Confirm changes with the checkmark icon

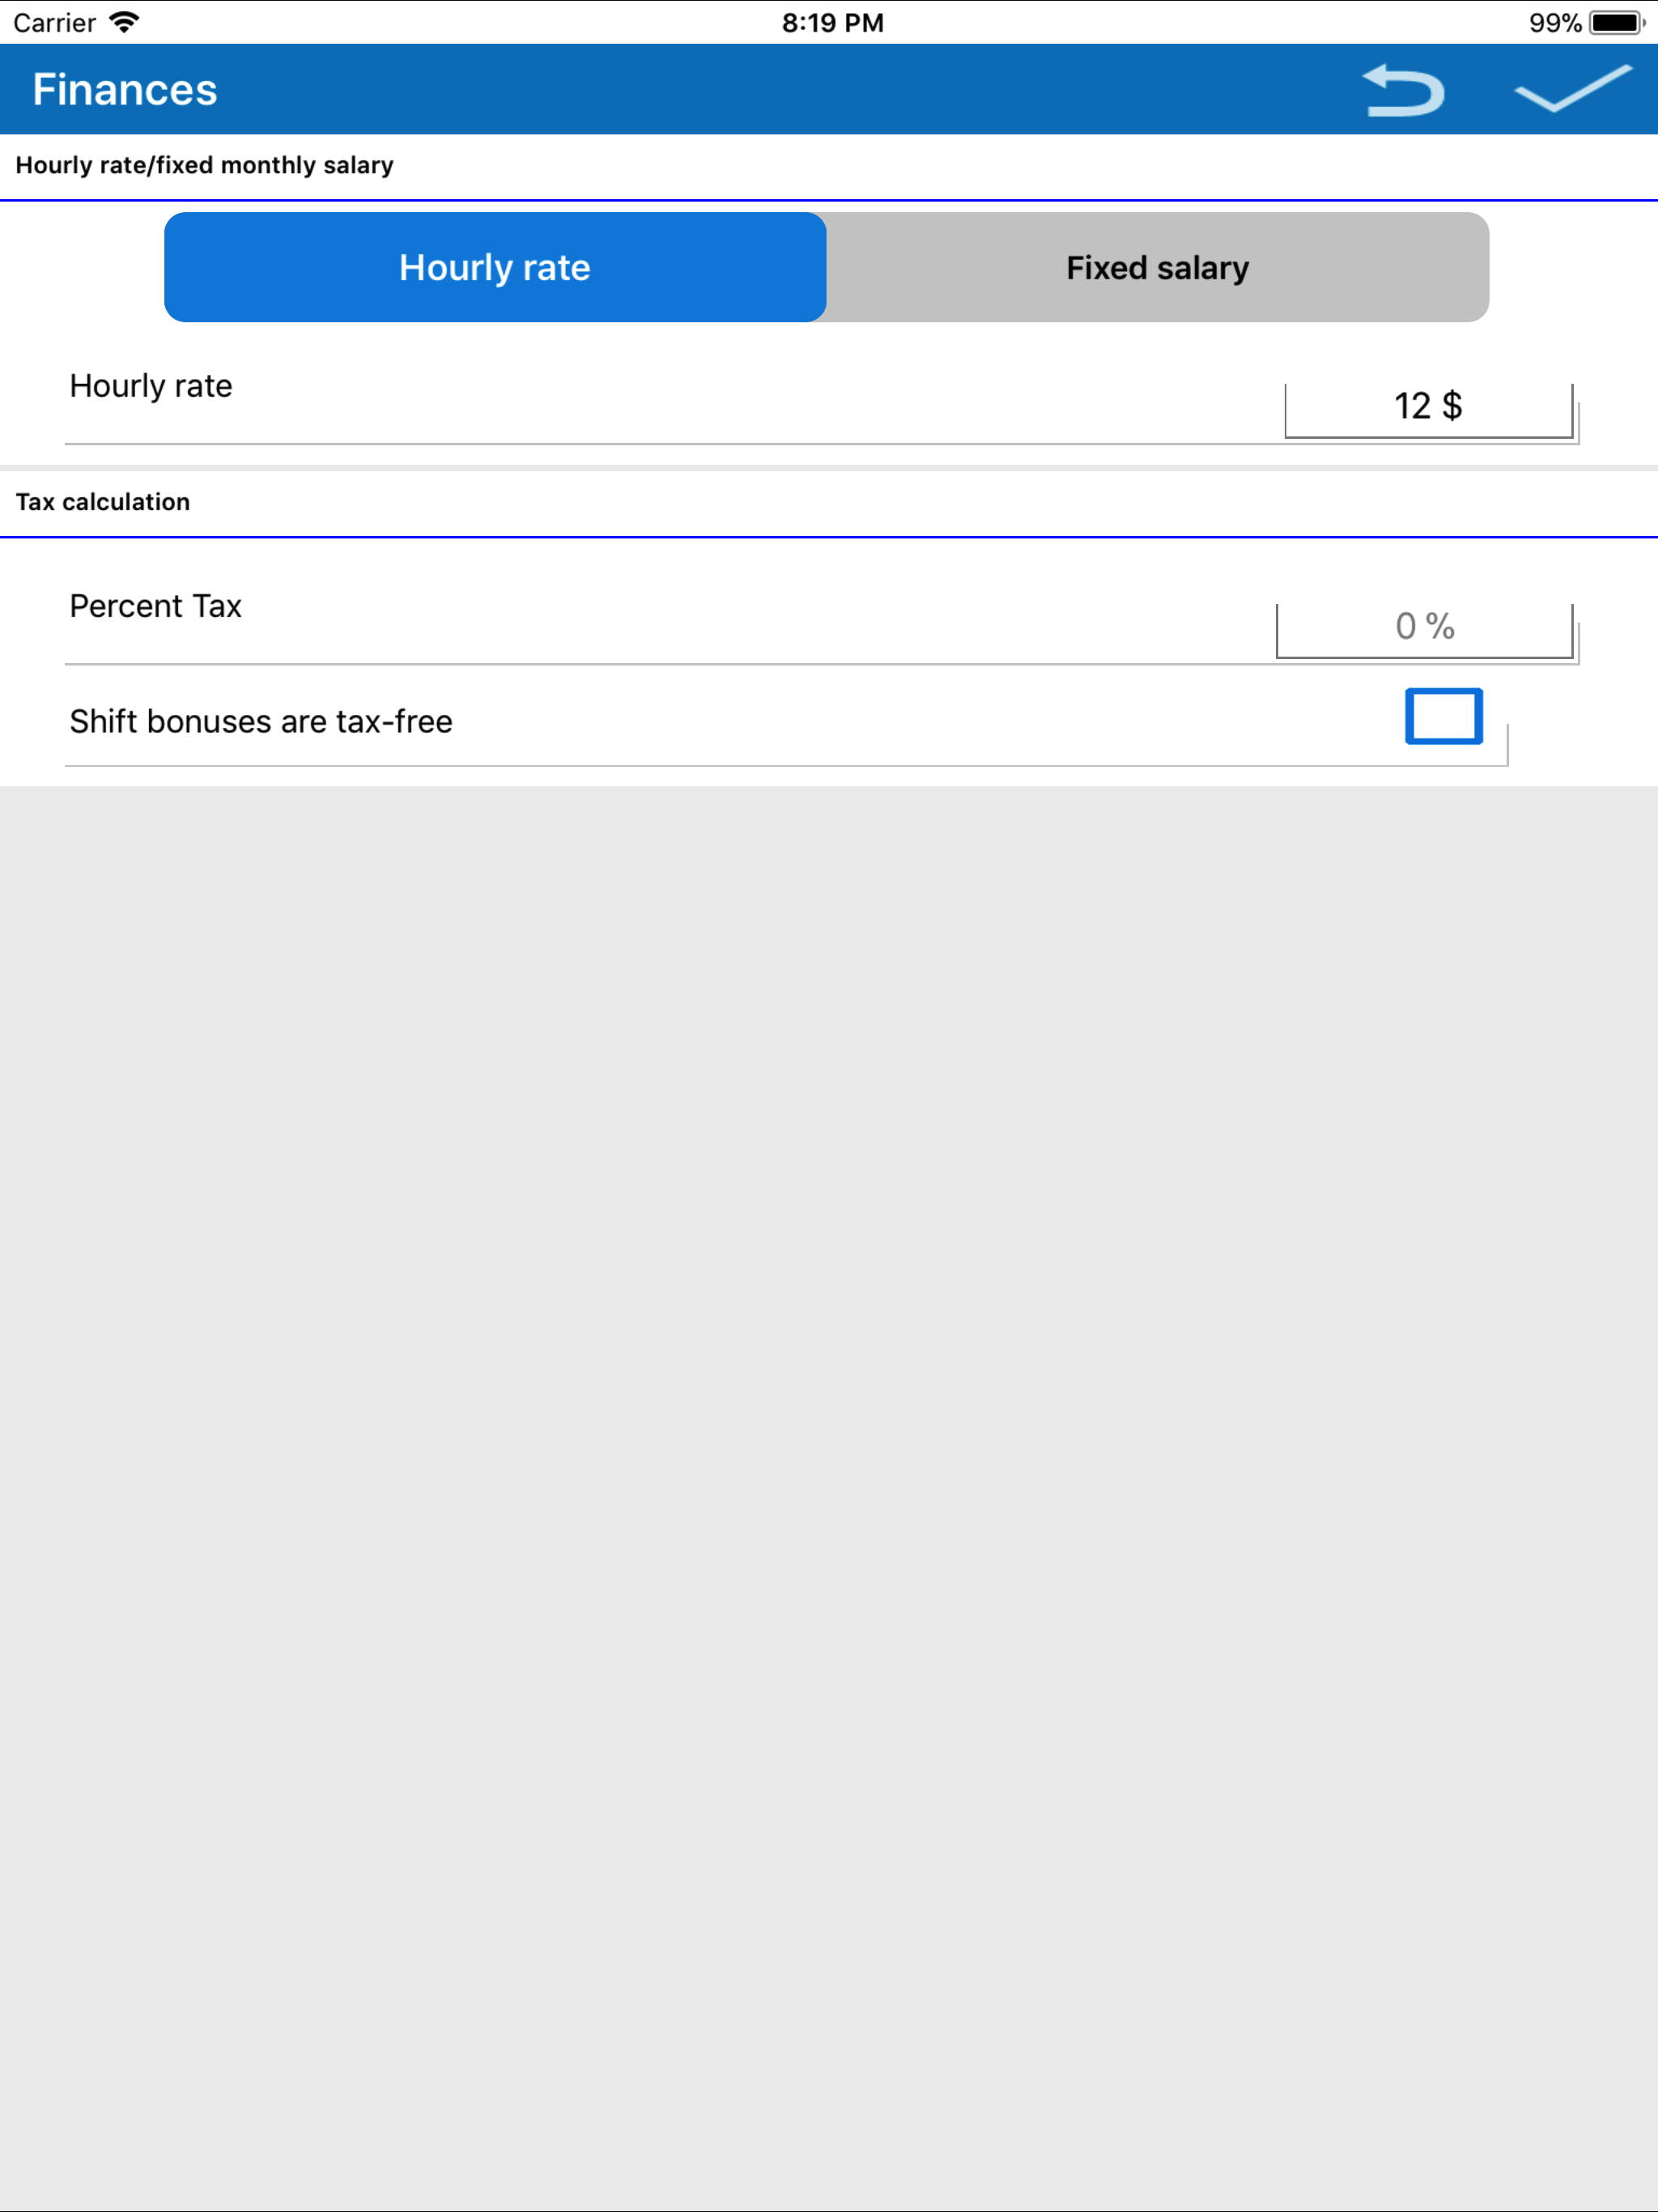1573,88
